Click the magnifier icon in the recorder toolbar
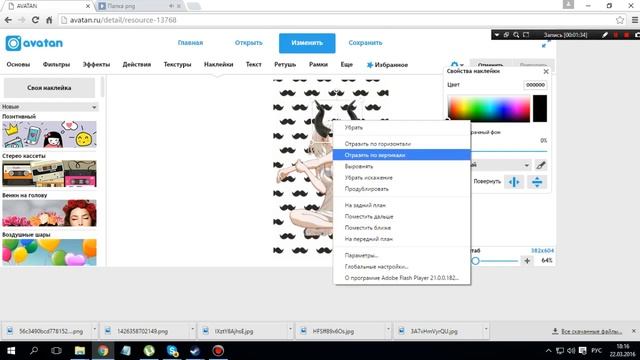The image size is (640, 360). tap(516, 35)
